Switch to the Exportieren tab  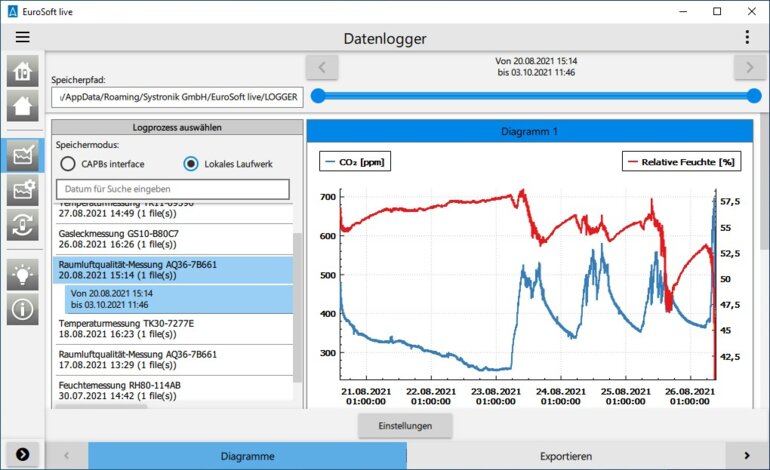pos(566,456)
